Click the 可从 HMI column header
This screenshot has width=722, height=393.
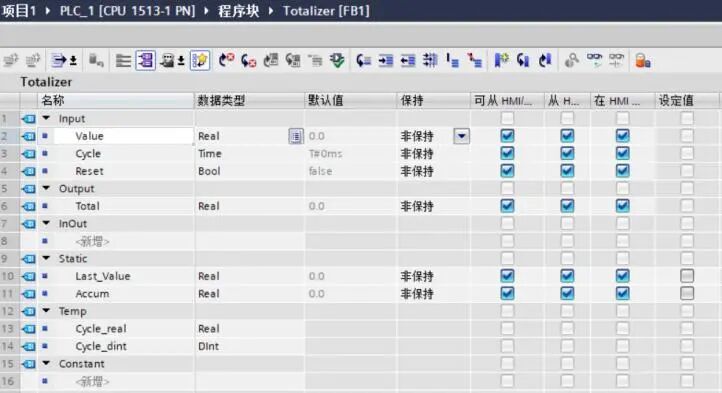point(507,100)
